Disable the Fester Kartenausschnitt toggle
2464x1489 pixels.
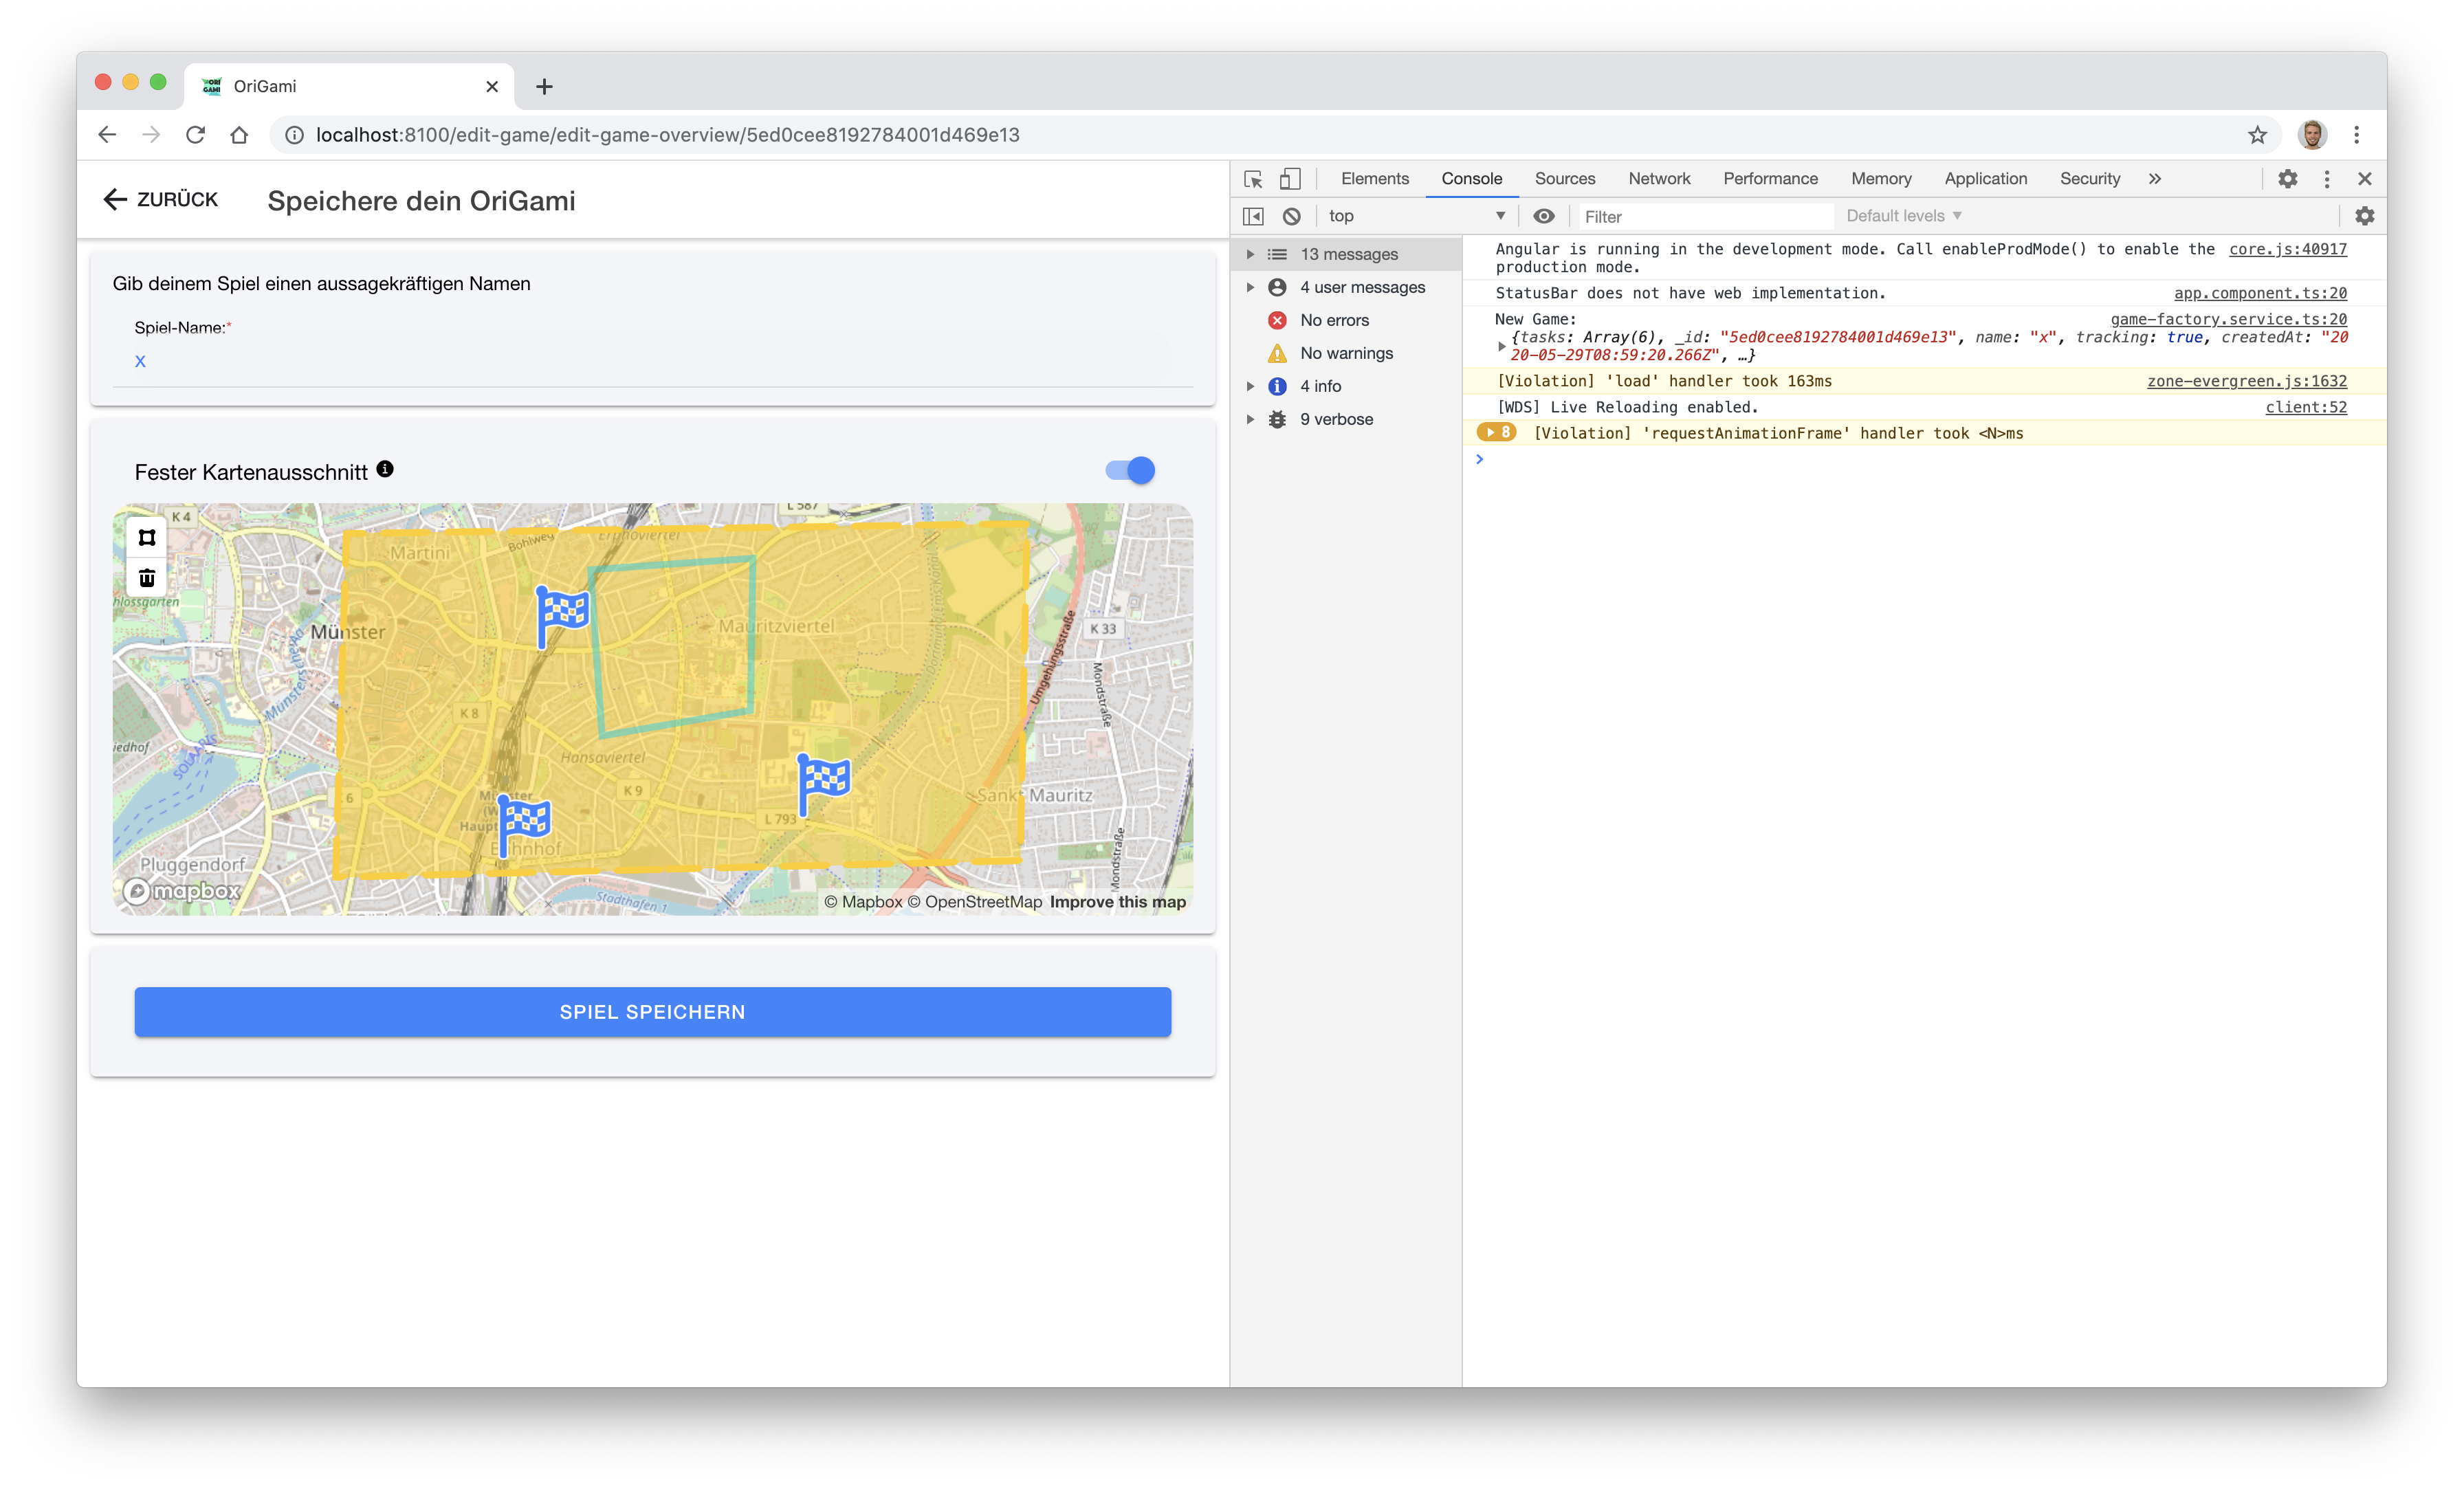point(1130,469)
